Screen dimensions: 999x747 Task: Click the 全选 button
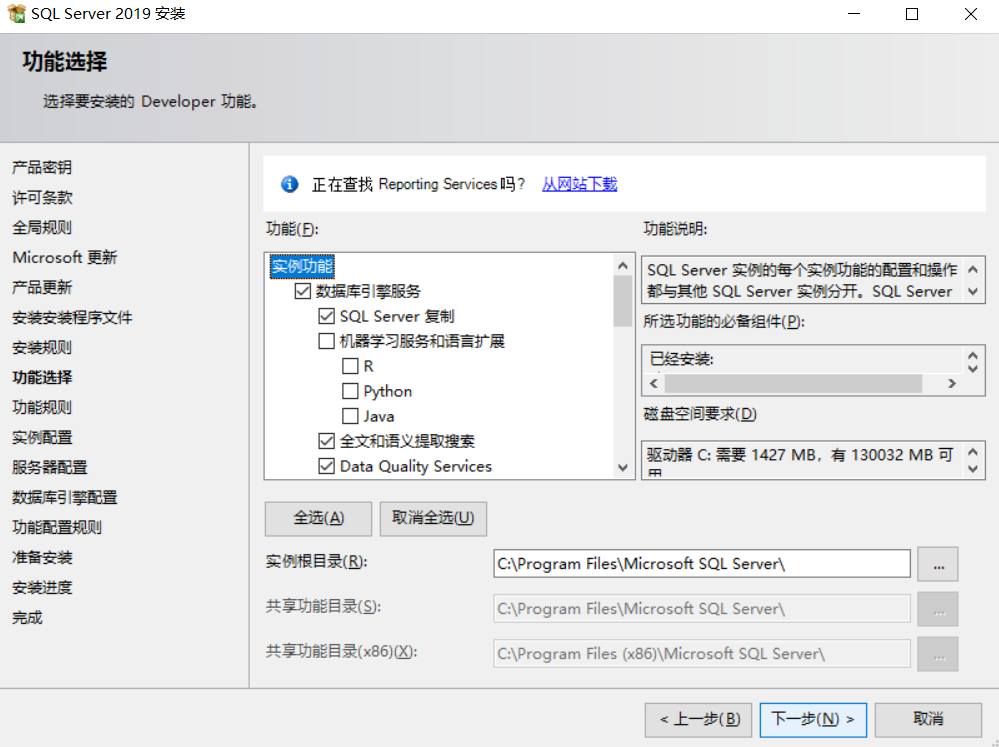tap(317, 518)
